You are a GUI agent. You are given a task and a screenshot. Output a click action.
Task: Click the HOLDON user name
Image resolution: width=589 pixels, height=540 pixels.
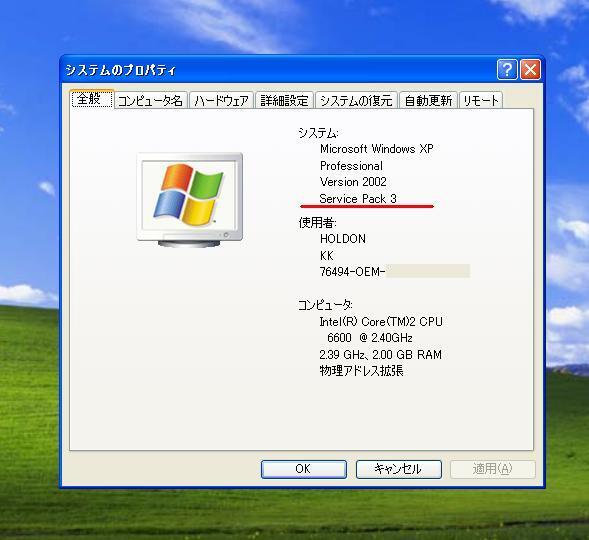point(343,239)
